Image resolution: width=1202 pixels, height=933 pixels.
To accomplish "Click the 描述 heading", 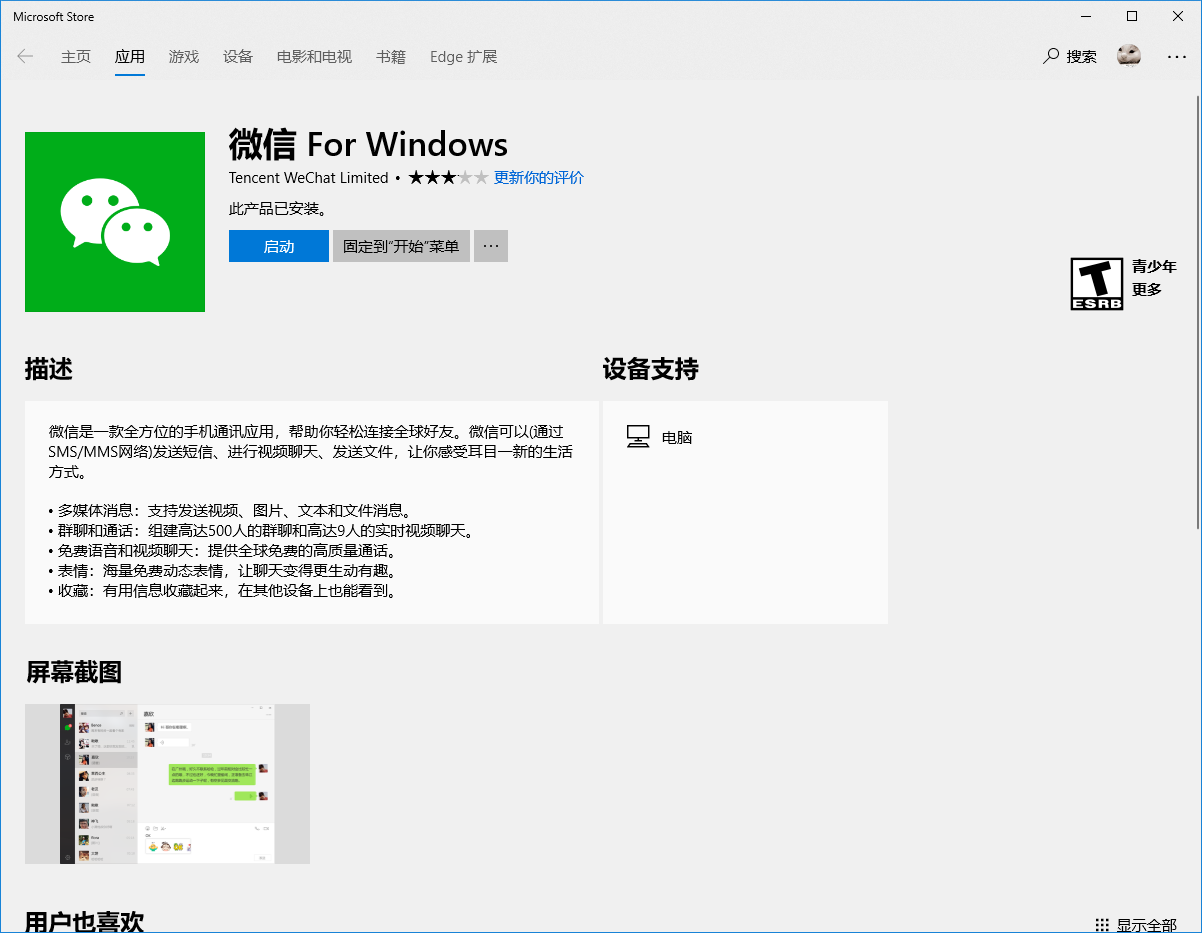I will [x=49, y=369].
